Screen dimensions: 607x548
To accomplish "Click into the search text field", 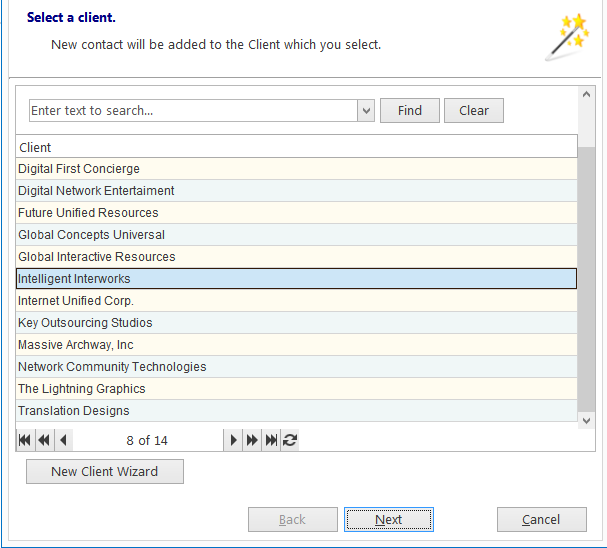I will pyautogui.click(x=193, y=111).
